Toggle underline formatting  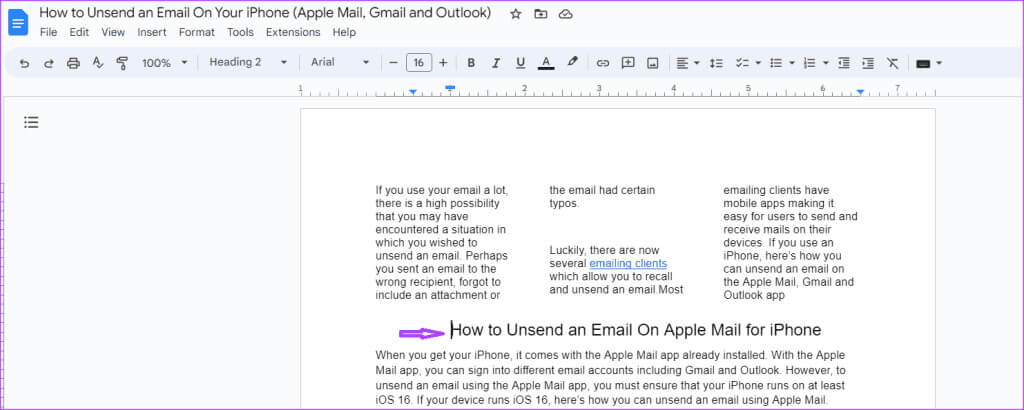click(x=520, y=63)
